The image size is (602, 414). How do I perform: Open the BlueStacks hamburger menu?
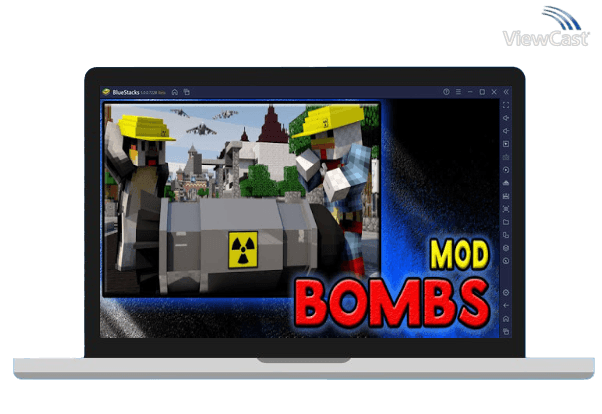(458, 92)
